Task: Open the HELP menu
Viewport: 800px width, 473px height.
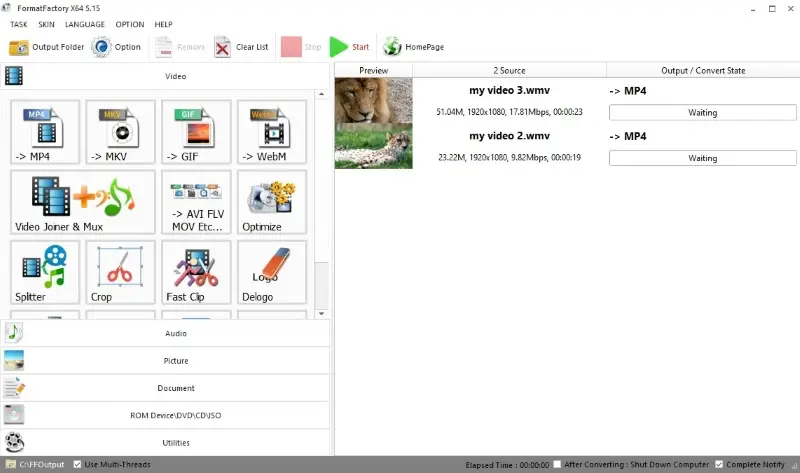Action: point(163,24)
